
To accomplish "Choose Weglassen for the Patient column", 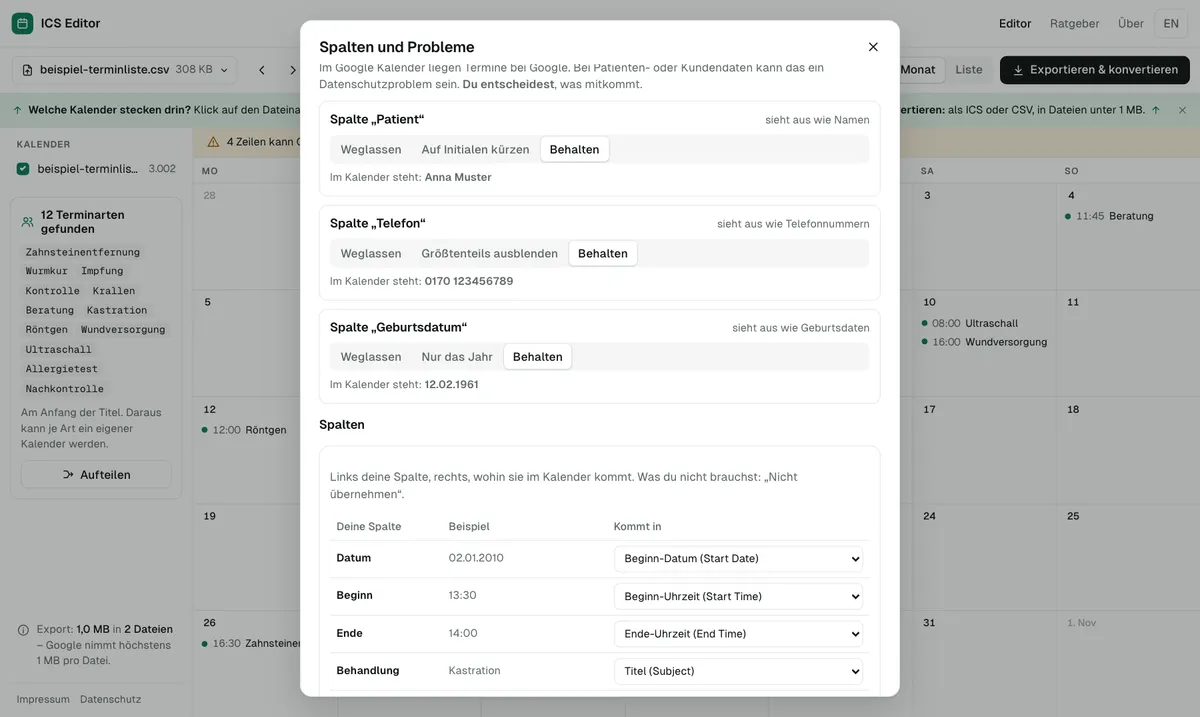I will [x=371, y=149].
